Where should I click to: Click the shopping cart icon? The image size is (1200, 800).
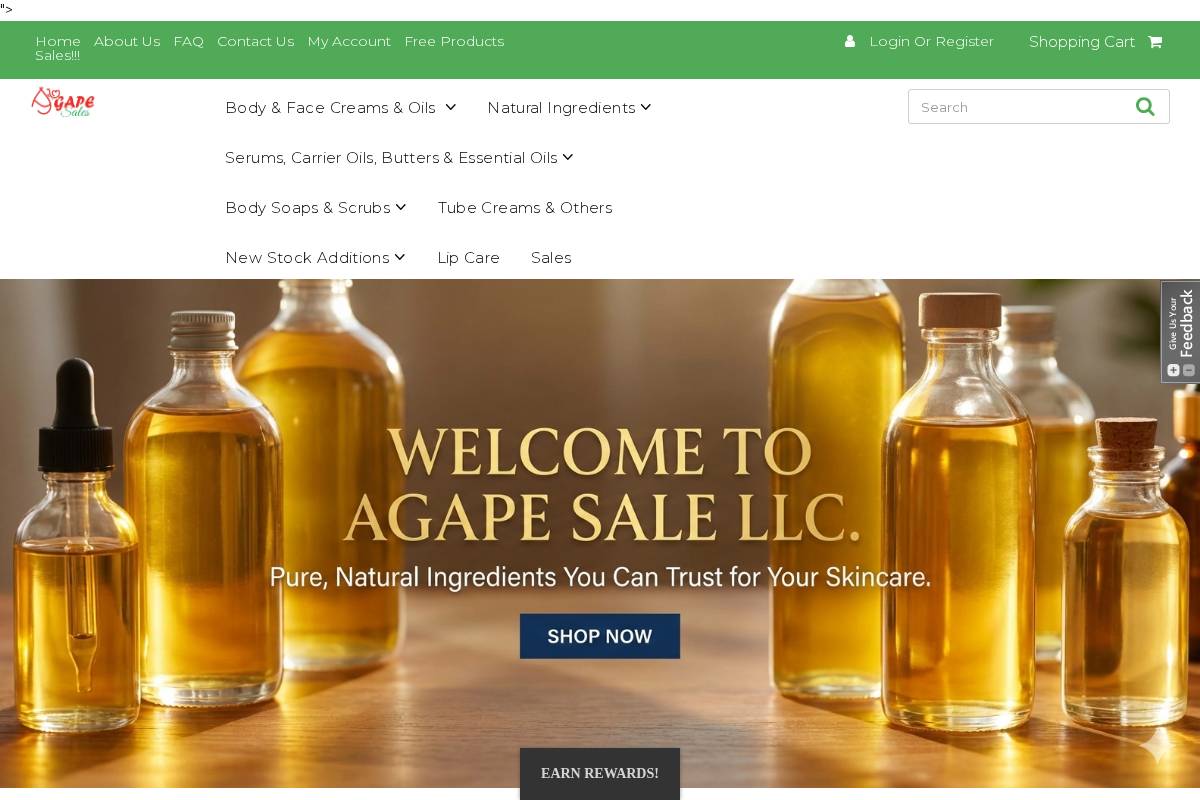coord(1154,42)
